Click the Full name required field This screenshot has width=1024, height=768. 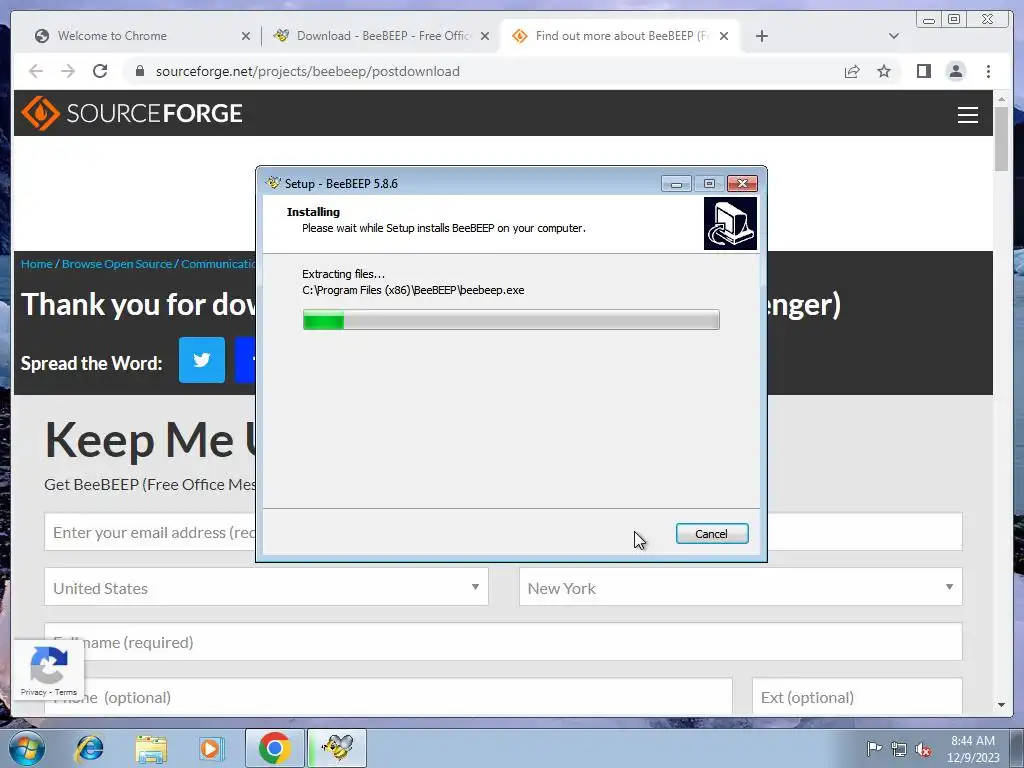point(503,641)
